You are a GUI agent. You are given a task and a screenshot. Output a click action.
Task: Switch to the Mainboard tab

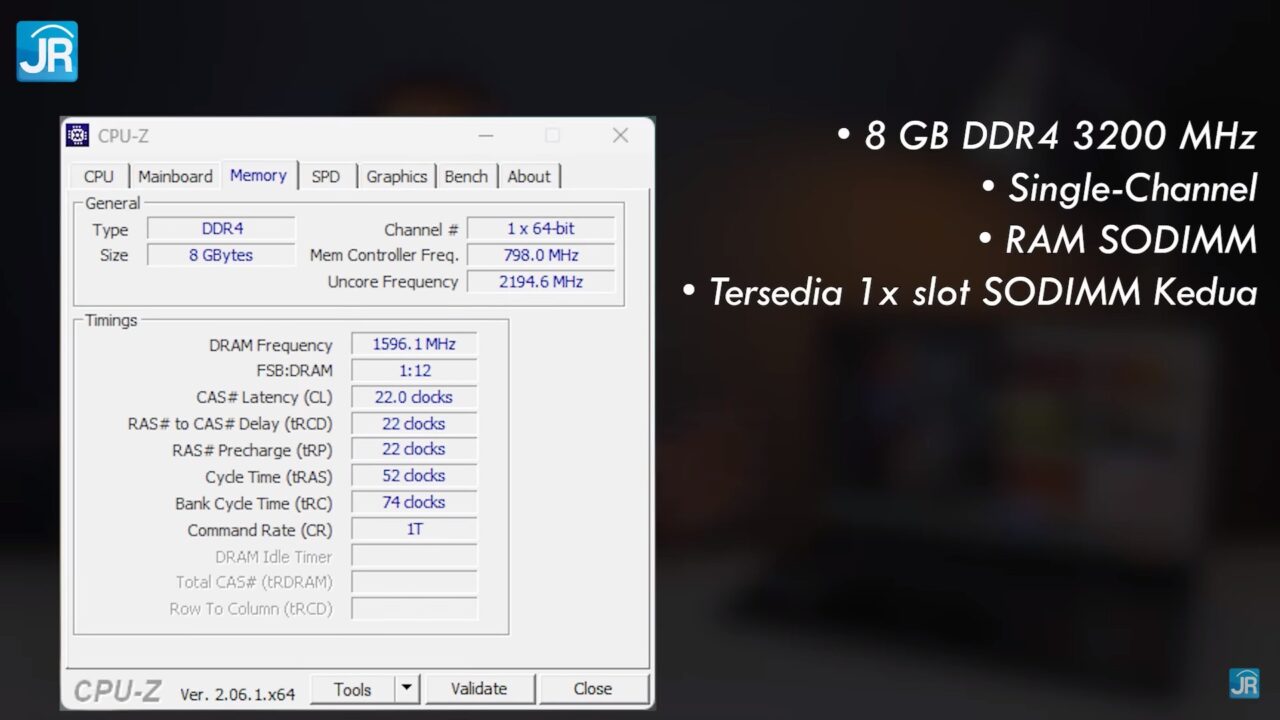point(175,176)
